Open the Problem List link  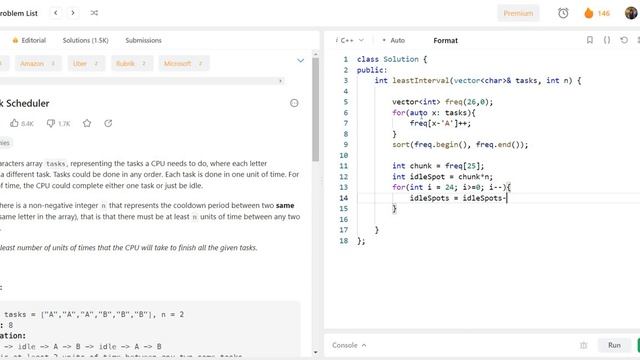(x=19, y=13)
